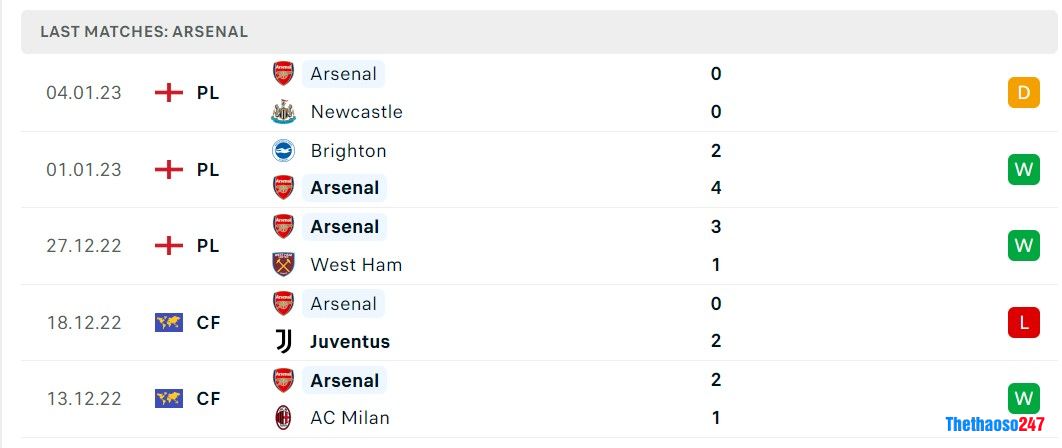Image resolution: width=1062 pixels, height=448 pixels.
Task: Click the AC Milan club crest icon
Action: pos(284,418)
